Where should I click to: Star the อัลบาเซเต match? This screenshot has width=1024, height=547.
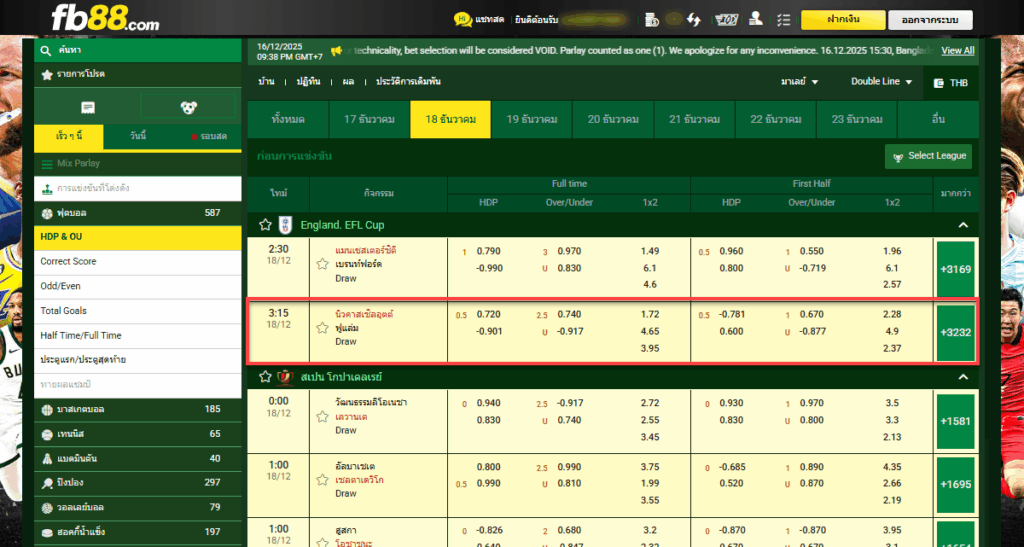pyautogui.click(x=322, y=480)
